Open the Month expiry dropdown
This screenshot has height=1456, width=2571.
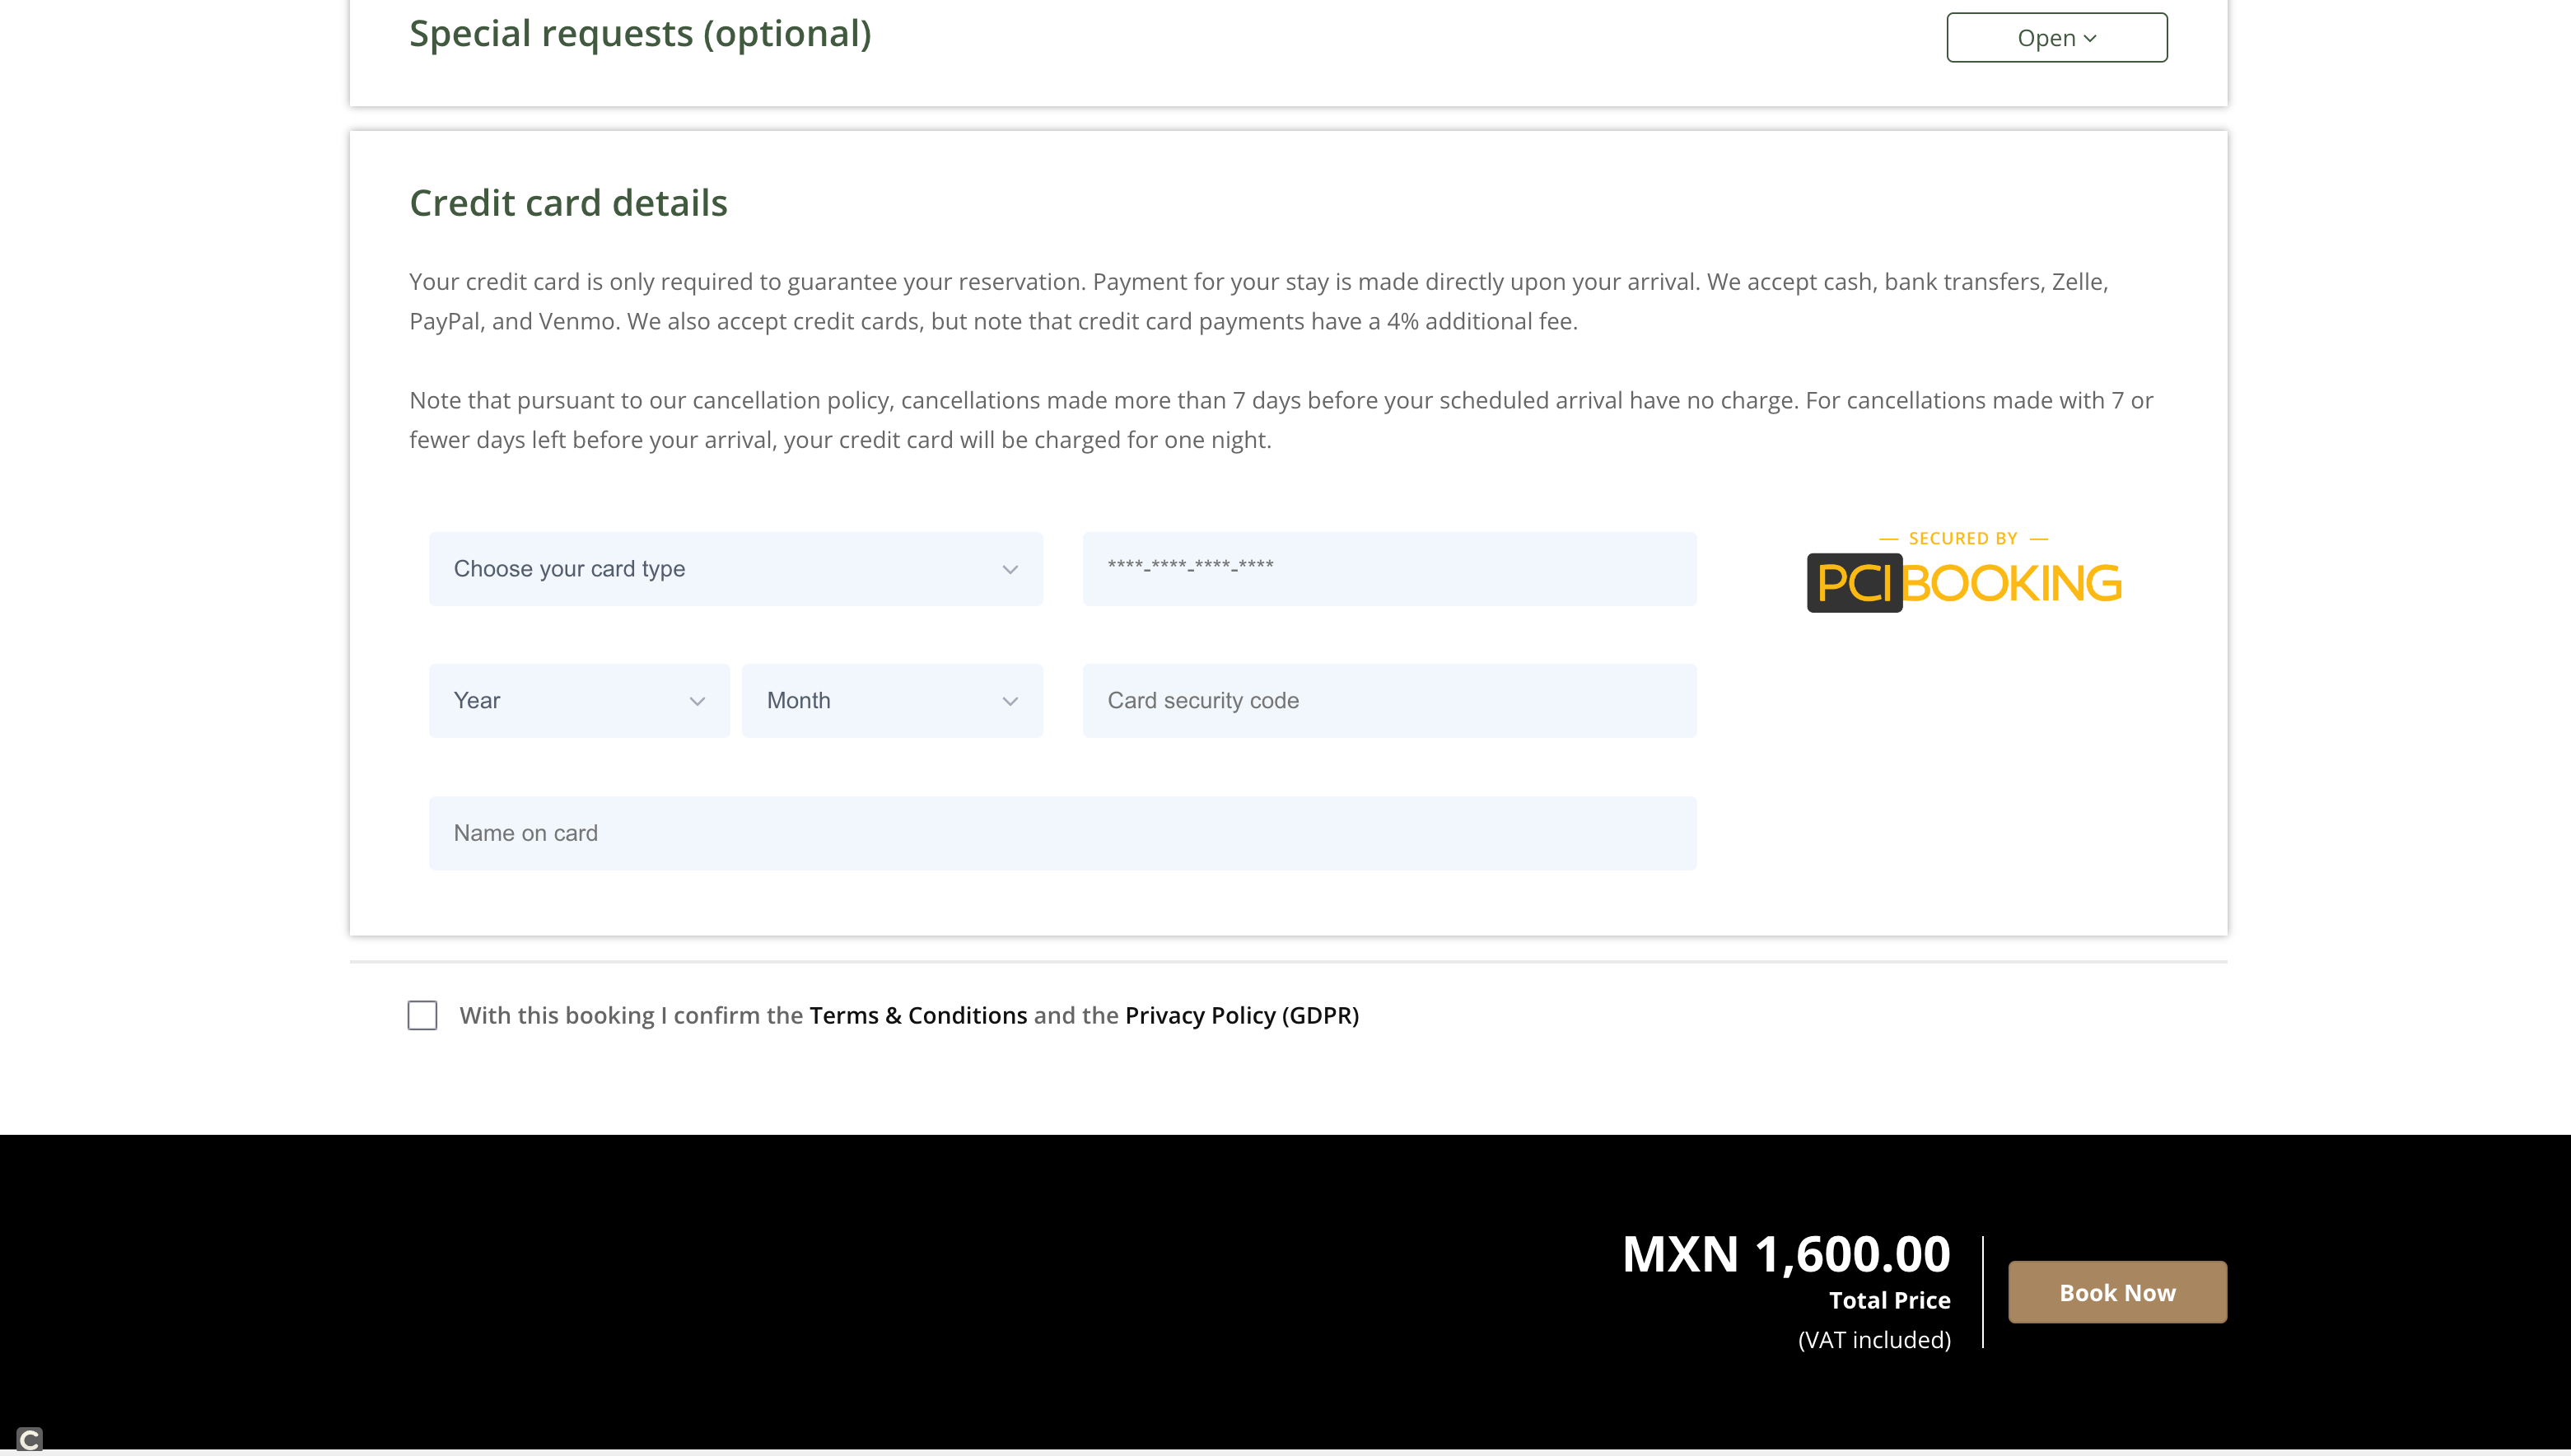[891, 700]
